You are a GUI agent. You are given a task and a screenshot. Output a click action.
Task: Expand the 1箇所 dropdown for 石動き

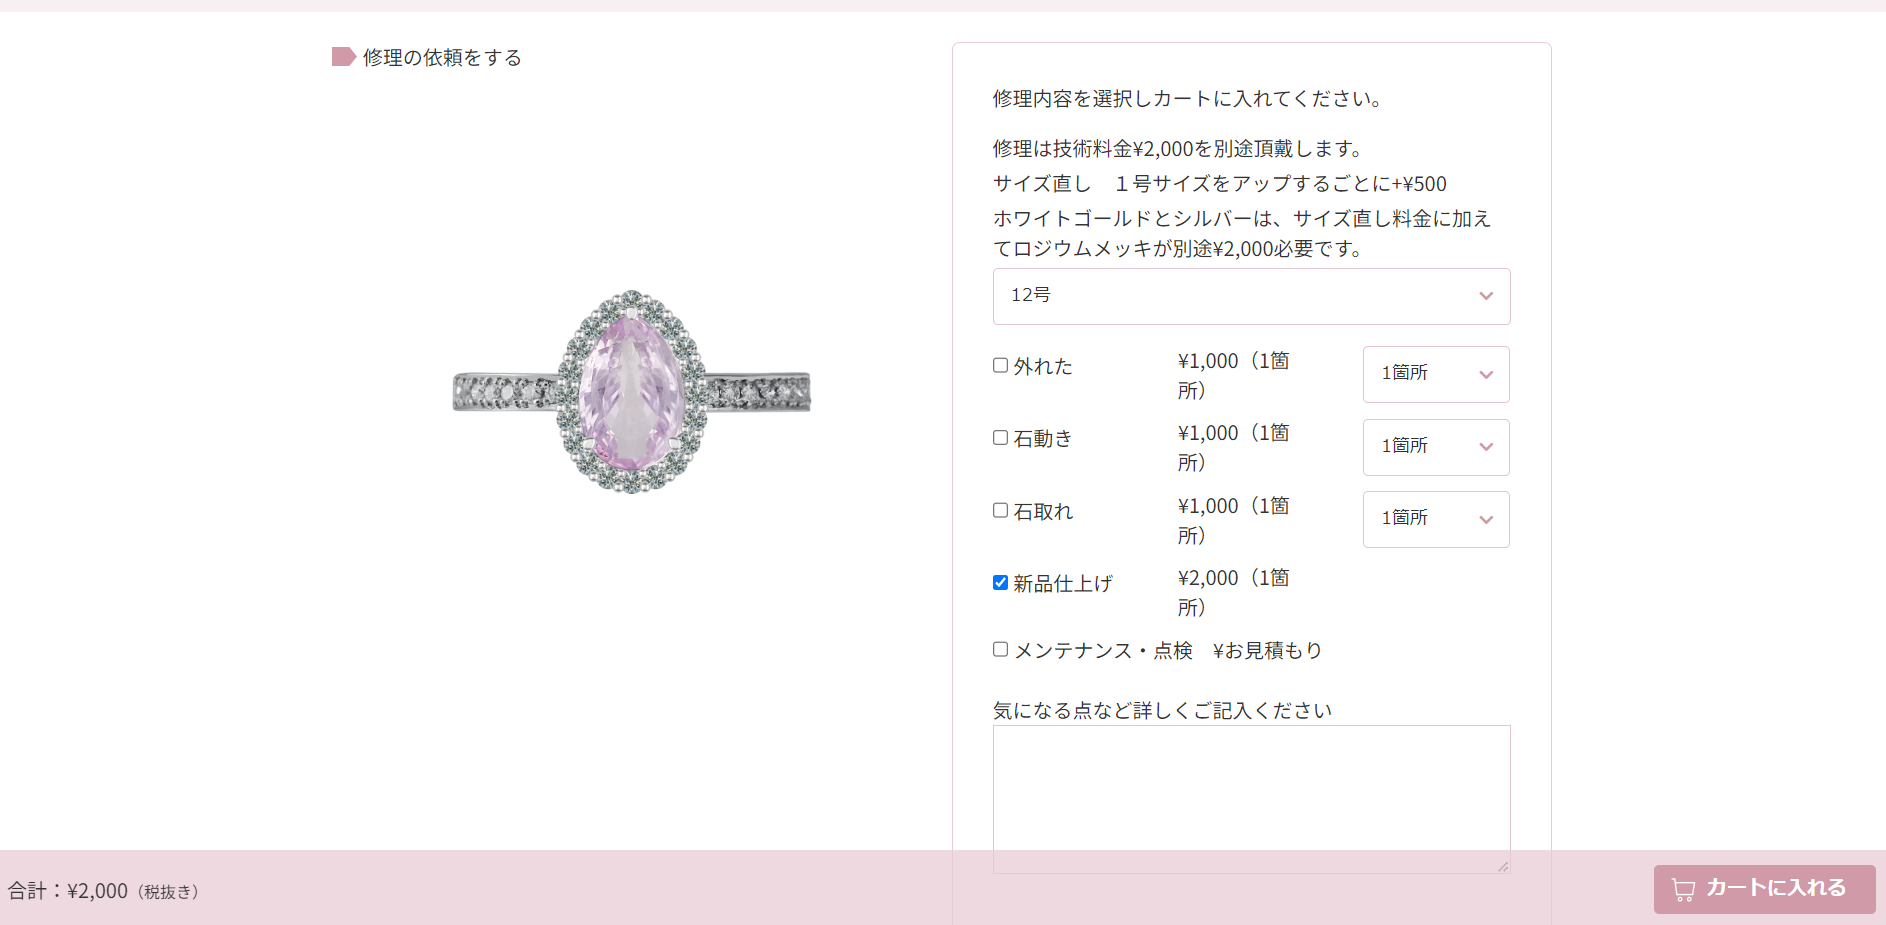tap(1436, 447)
